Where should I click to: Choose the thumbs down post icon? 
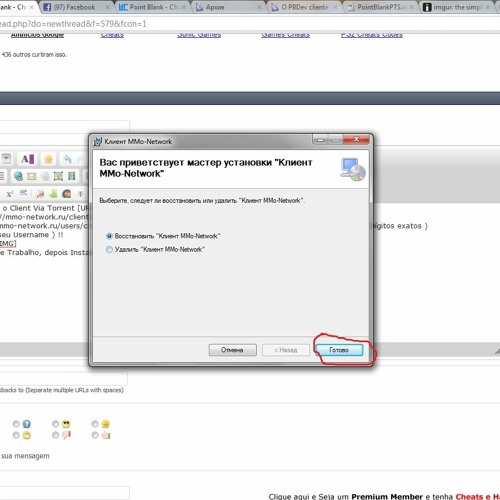[x=66, y=435]
